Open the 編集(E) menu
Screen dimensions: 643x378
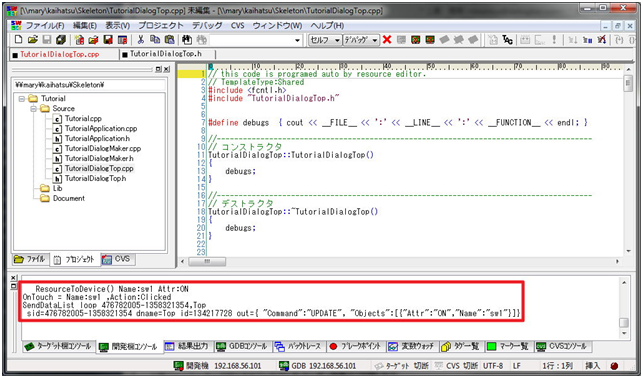click(85, 25)
